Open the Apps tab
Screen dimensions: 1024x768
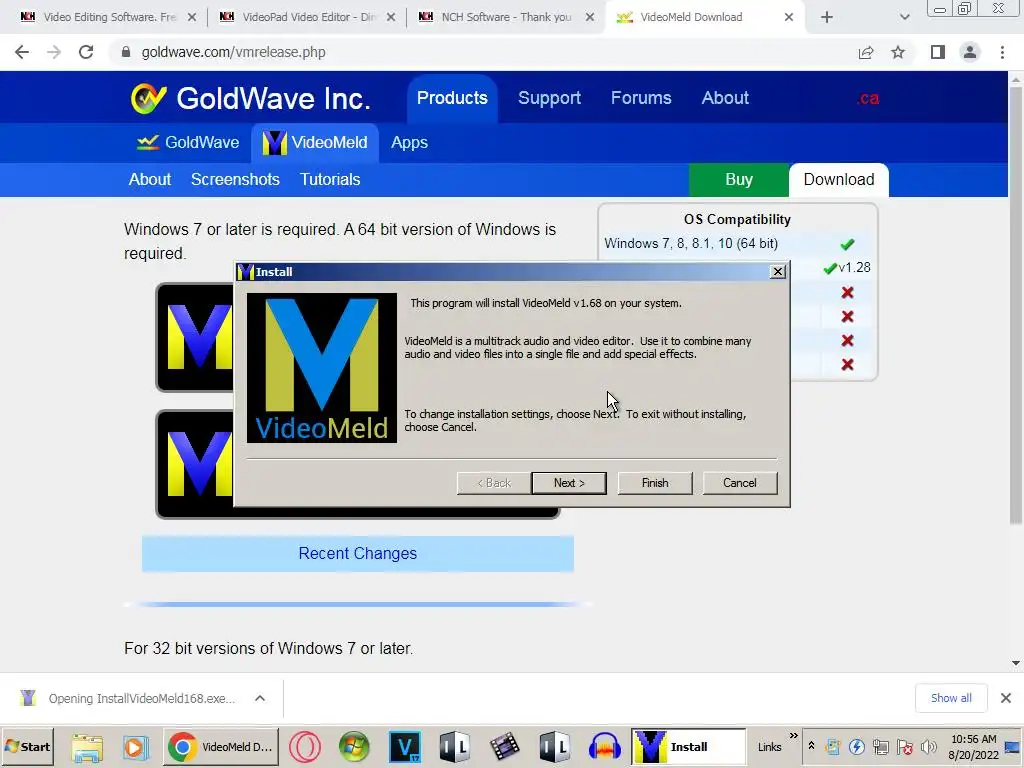(409, 142)
